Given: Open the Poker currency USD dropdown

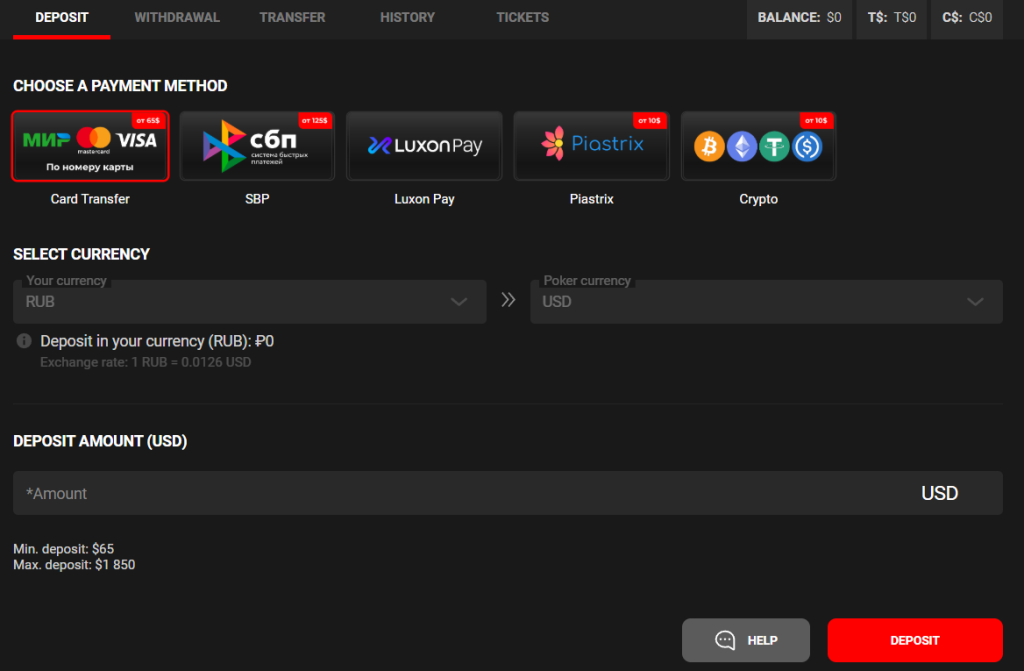Looking at the screenshot, I should coord(766,302).
